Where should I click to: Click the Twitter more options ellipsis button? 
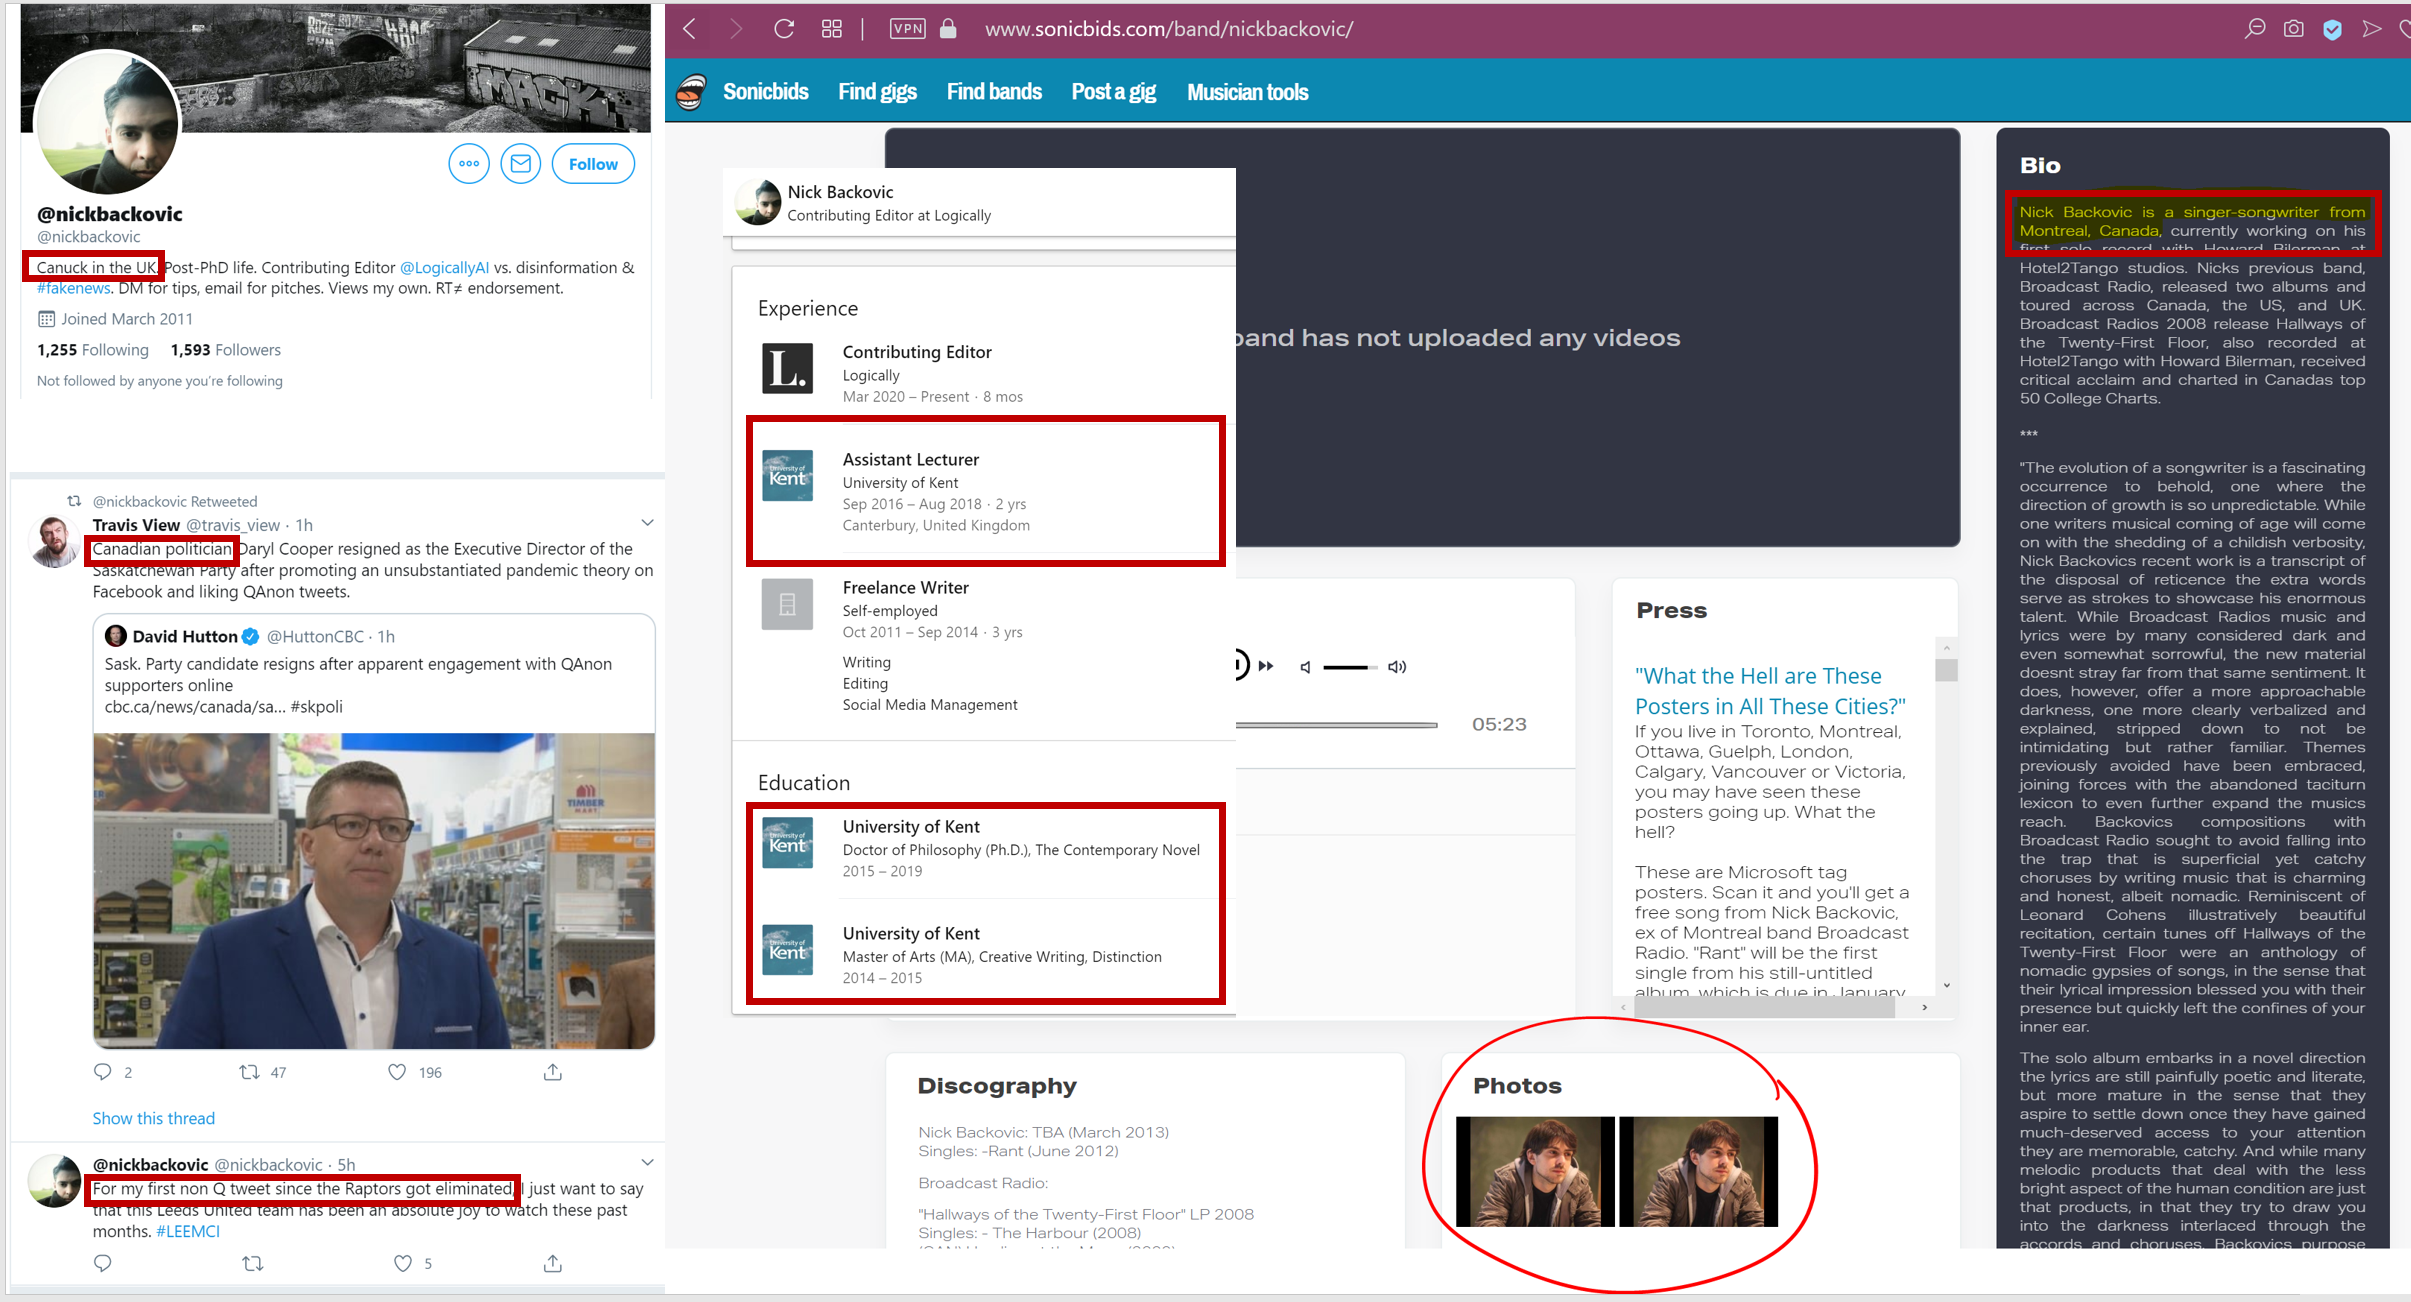pos(469,164)
